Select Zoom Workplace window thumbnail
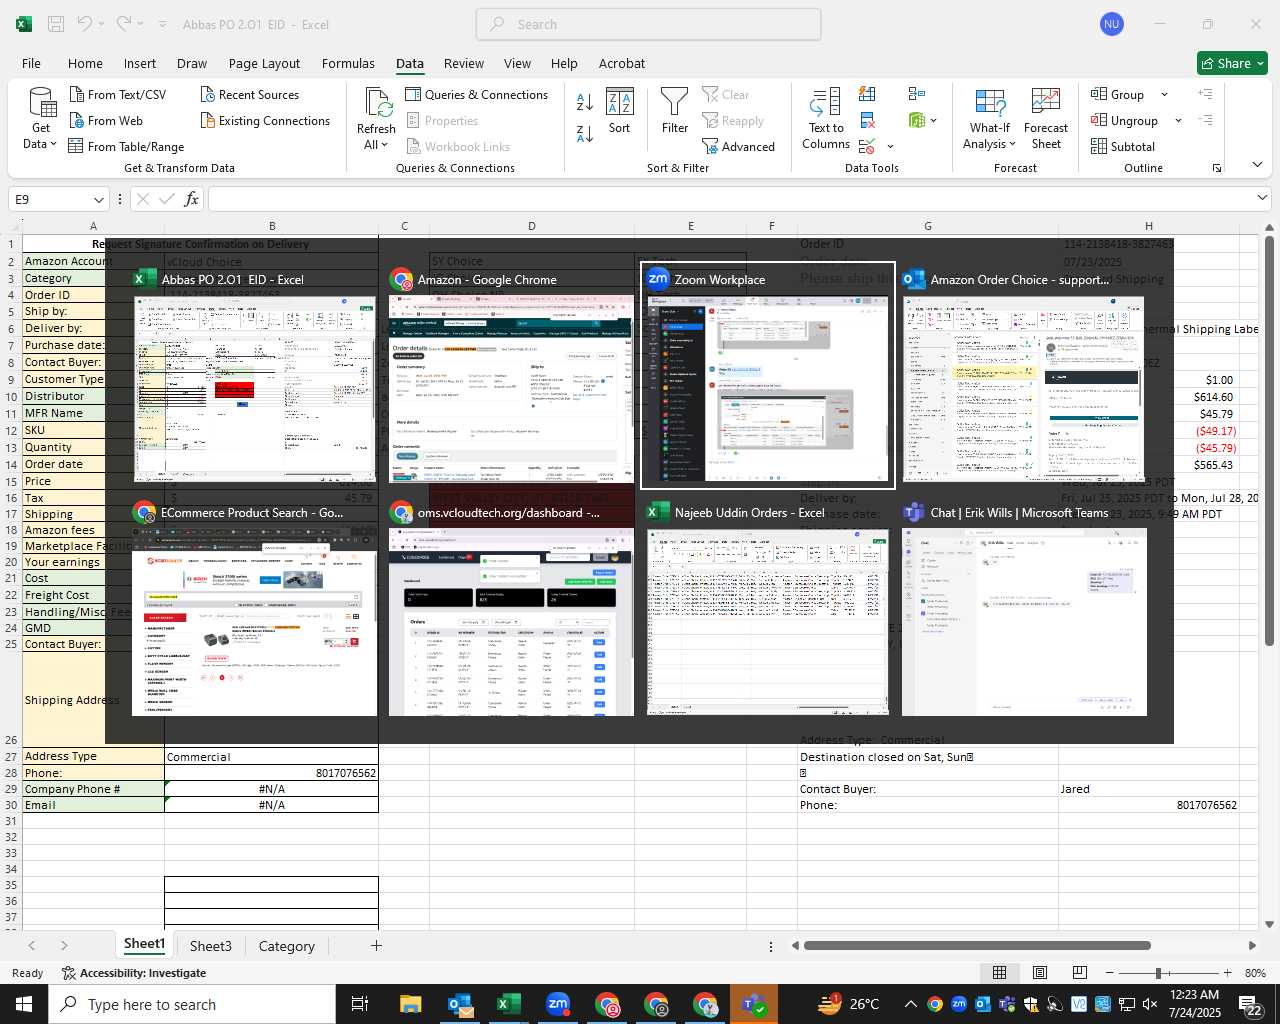1280x1024 pixels. pos(768,376)
